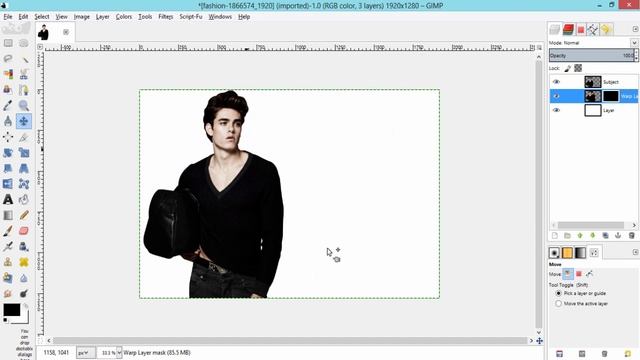The width and height of the screenshot is (640, 360).
Task: Select the Zoom magnifier tool
Action: (24, 105)
